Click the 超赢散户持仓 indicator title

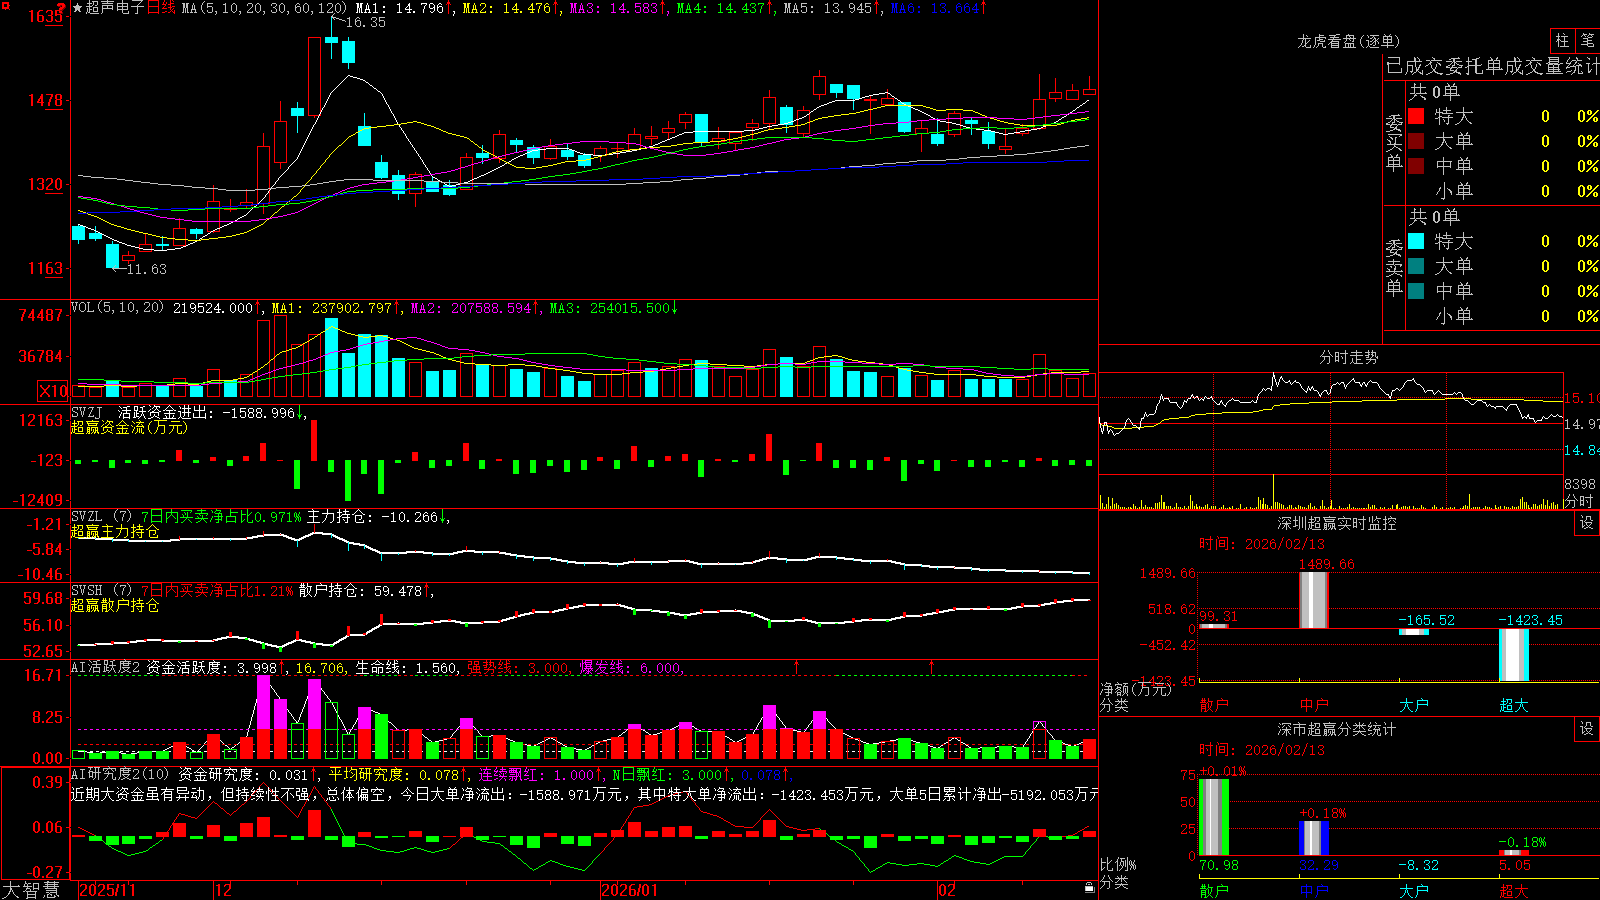point(115,606)
